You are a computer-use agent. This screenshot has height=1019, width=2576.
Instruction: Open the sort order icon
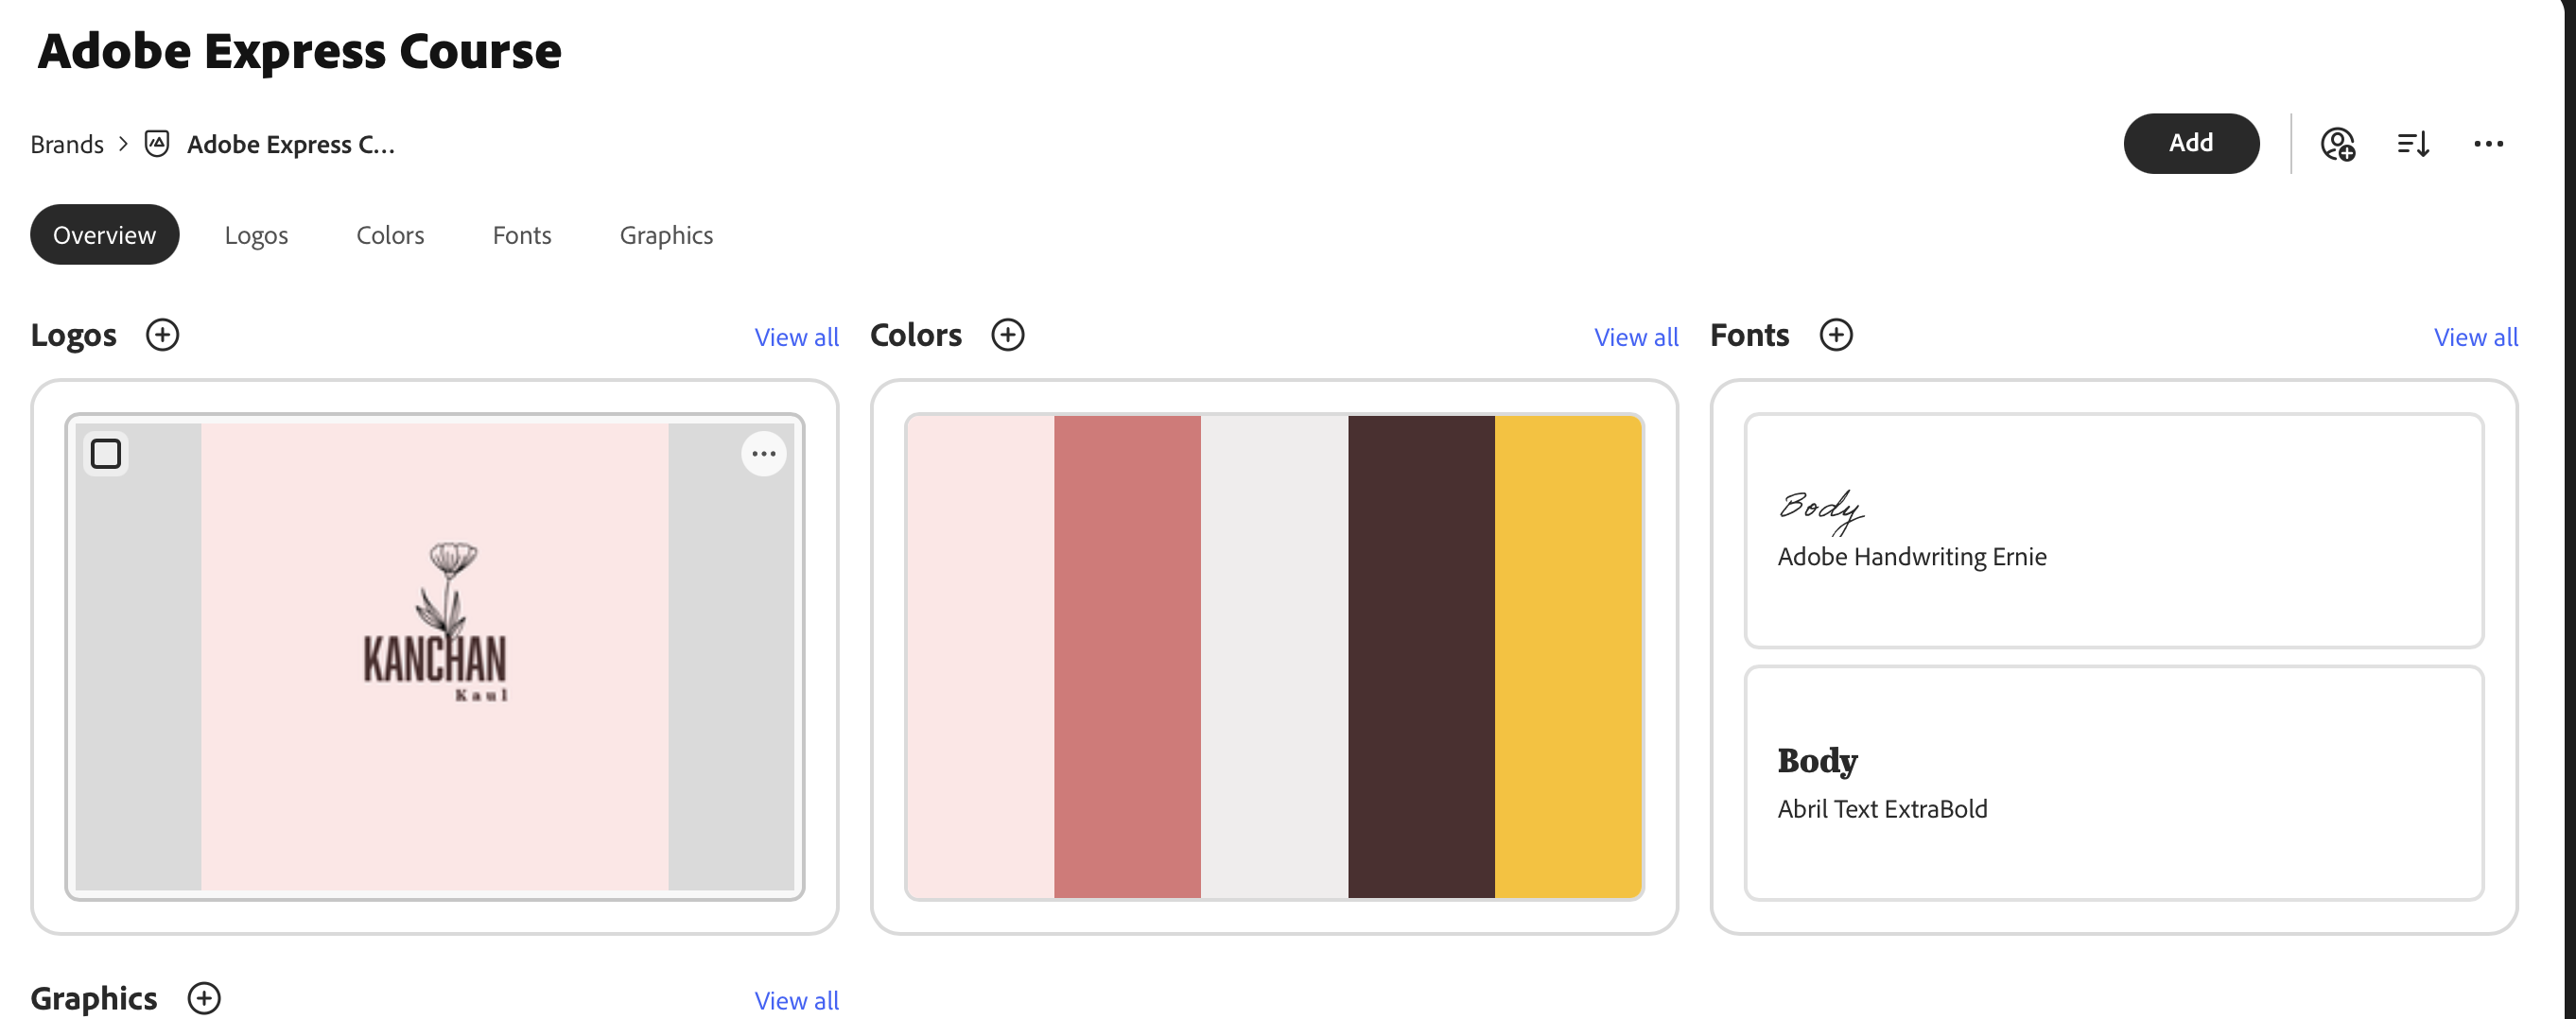tap(2414, 144)
